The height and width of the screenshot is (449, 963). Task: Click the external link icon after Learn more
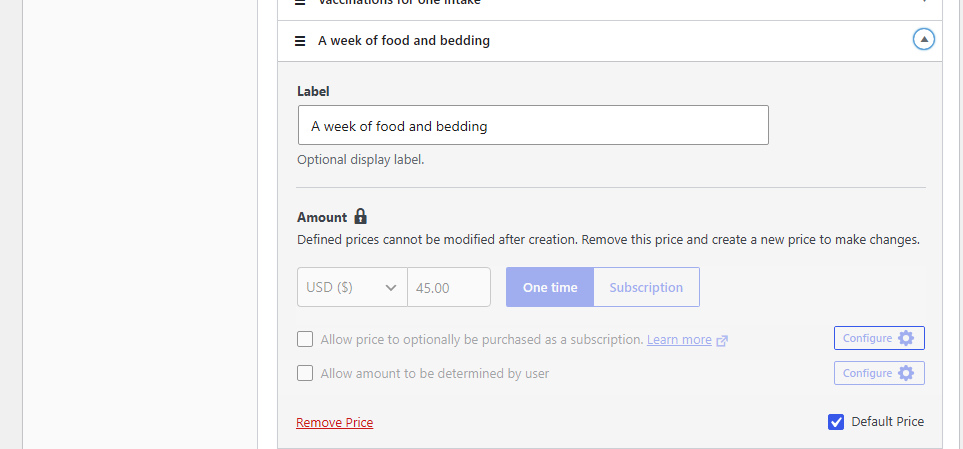pyautogui.click(x=722, y=340)
